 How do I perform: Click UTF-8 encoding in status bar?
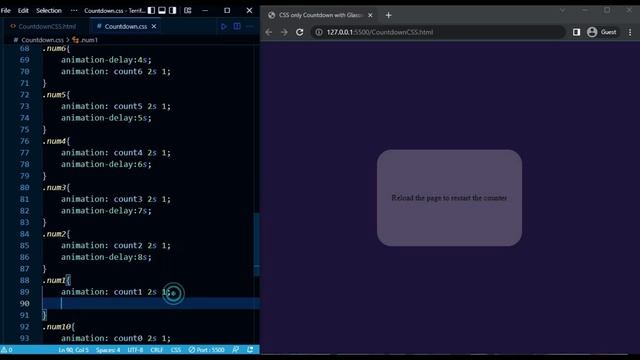(136, 350)
